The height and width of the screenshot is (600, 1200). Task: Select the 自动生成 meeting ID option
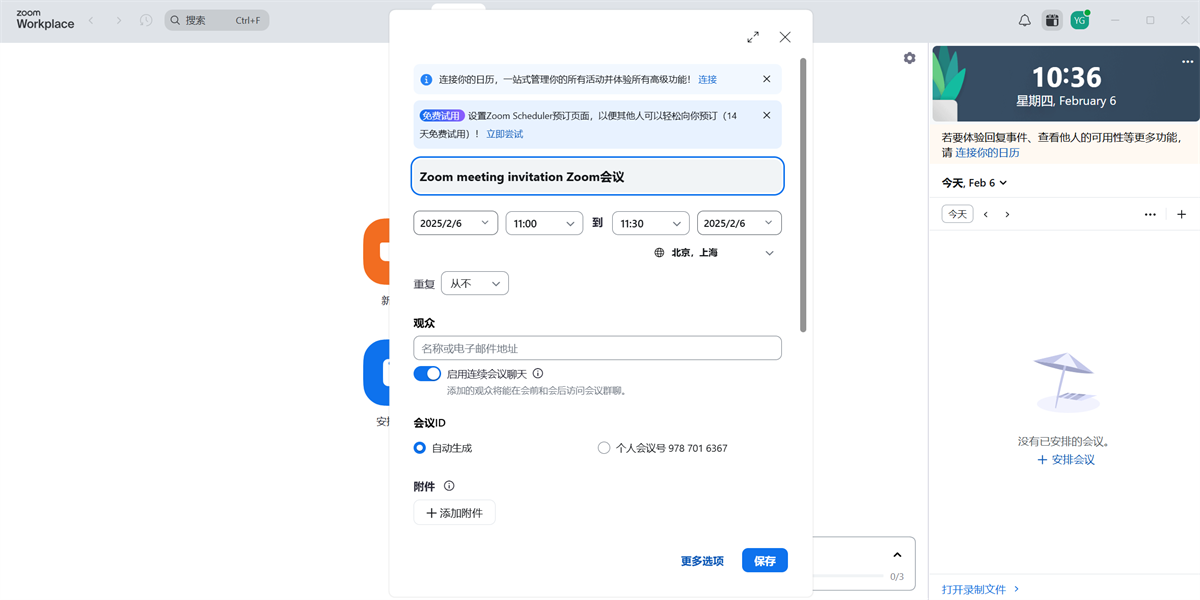tap(420, 448)
